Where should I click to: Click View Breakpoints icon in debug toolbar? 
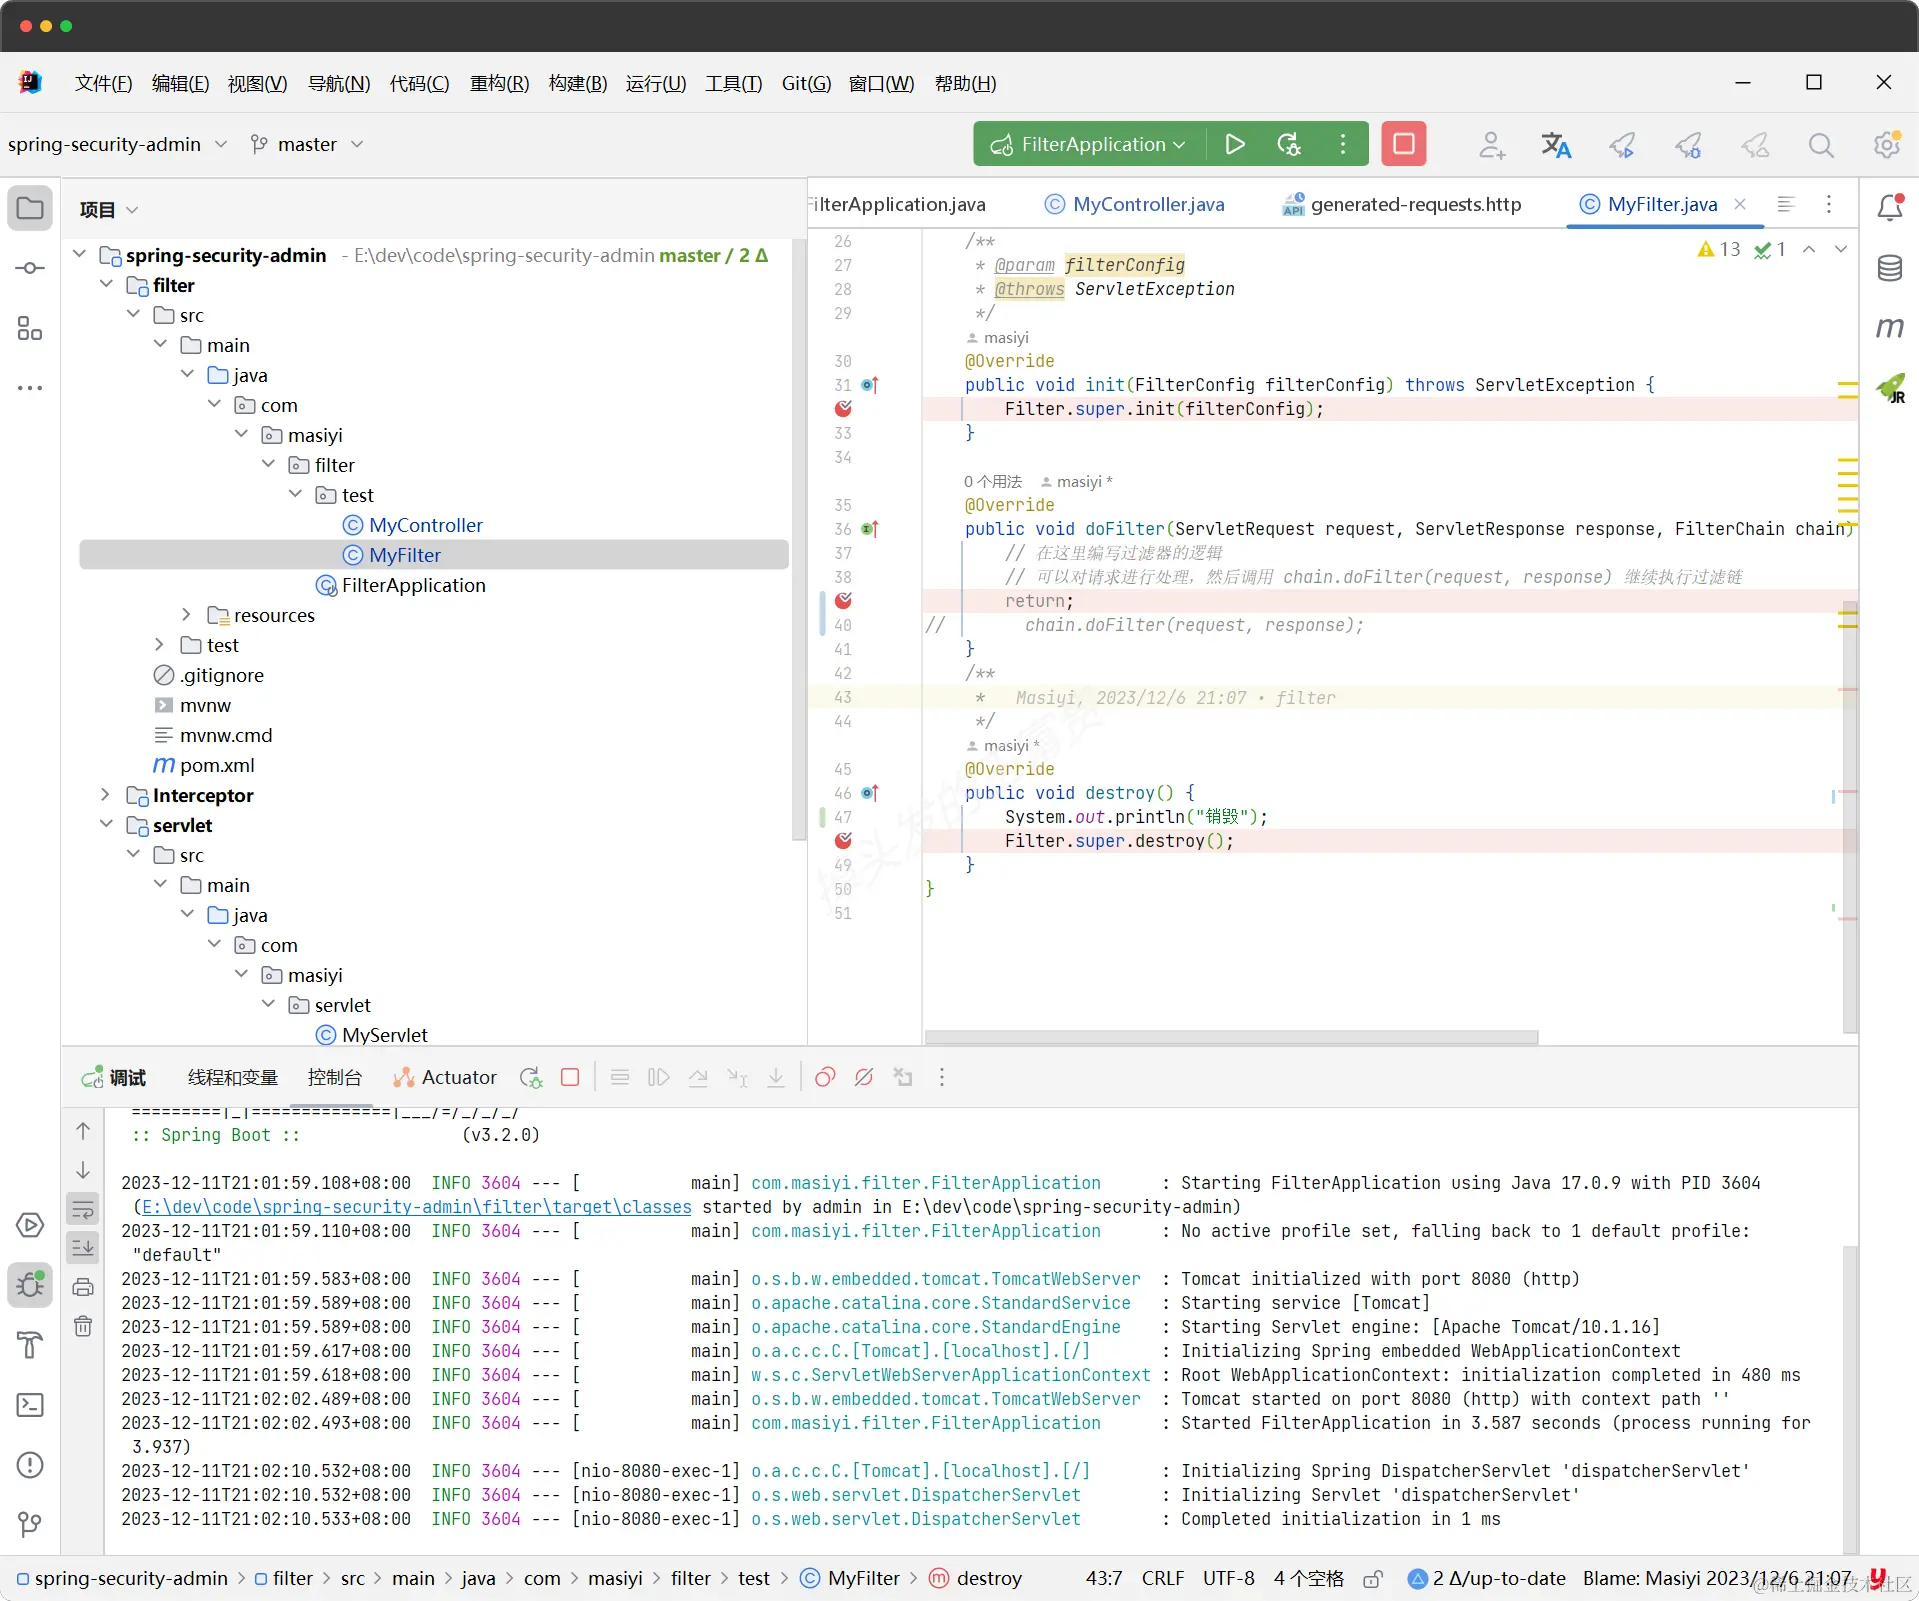tap(825, 1077)
